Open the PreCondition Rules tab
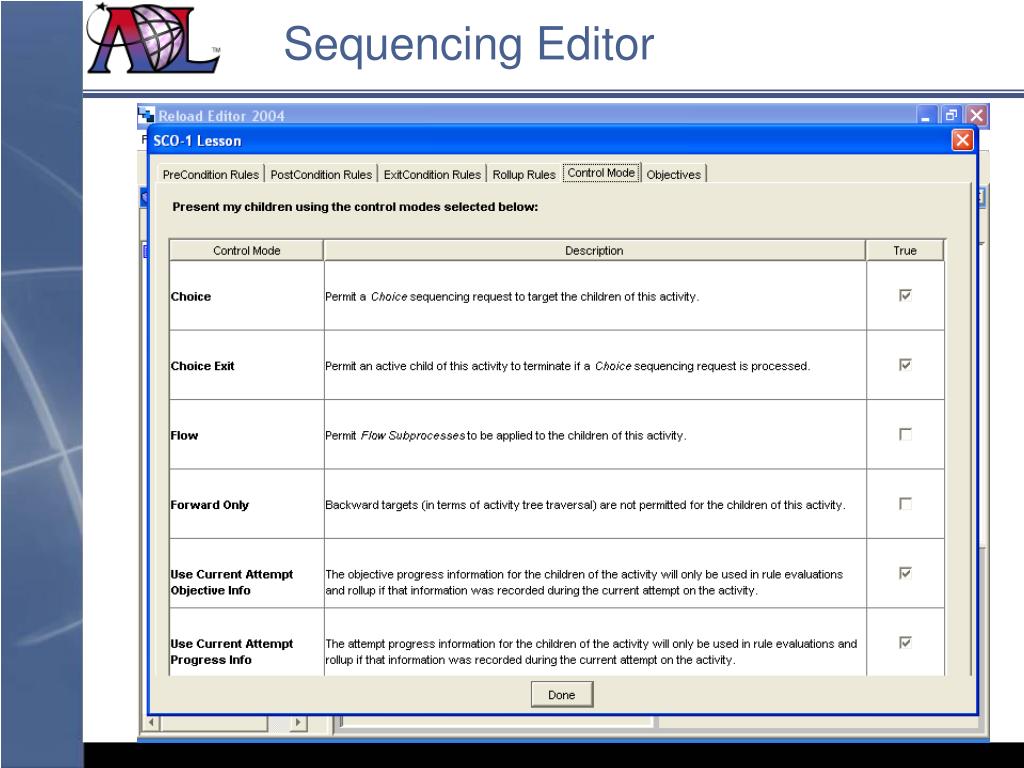 coord(210,174)
